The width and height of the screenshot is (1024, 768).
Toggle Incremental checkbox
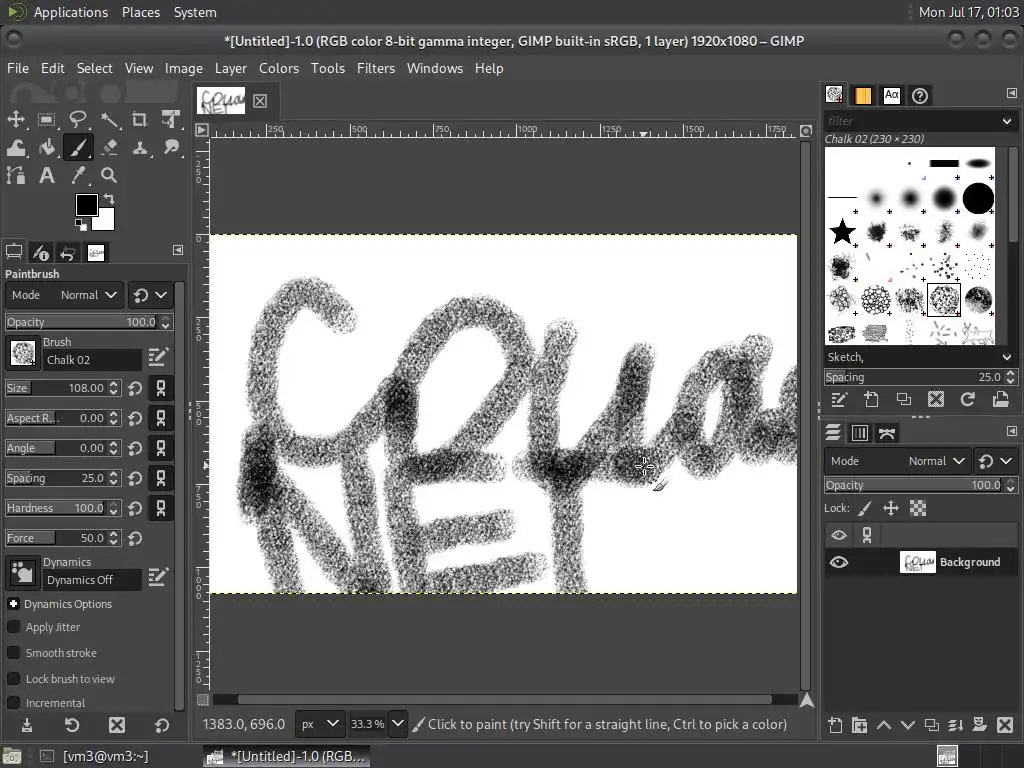tap(13, 703)
